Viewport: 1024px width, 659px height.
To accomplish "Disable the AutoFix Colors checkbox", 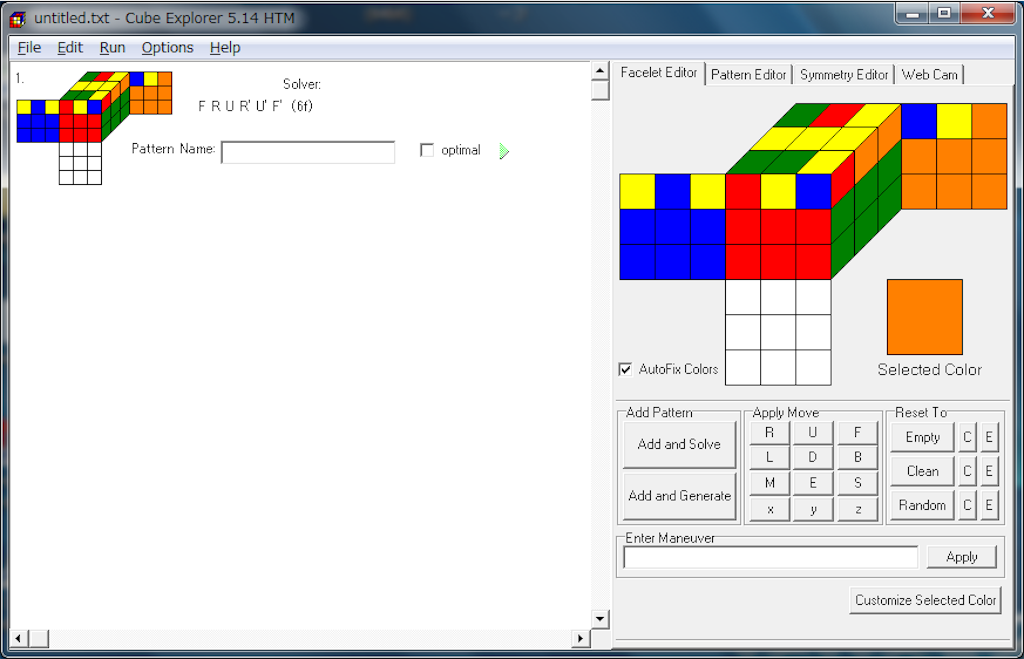I will click(x=625, y=369).
